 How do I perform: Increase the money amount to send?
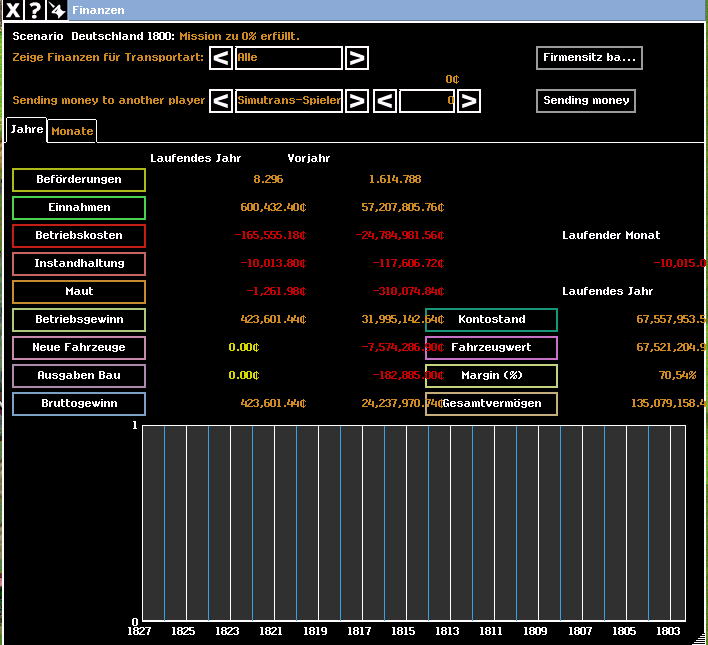(x=469, y=101)
